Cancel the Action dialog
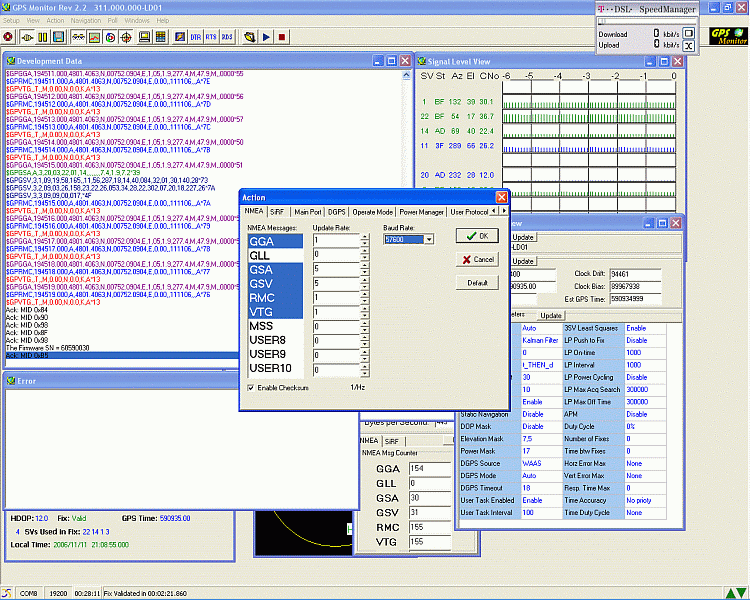 click(x=477, y=259)
